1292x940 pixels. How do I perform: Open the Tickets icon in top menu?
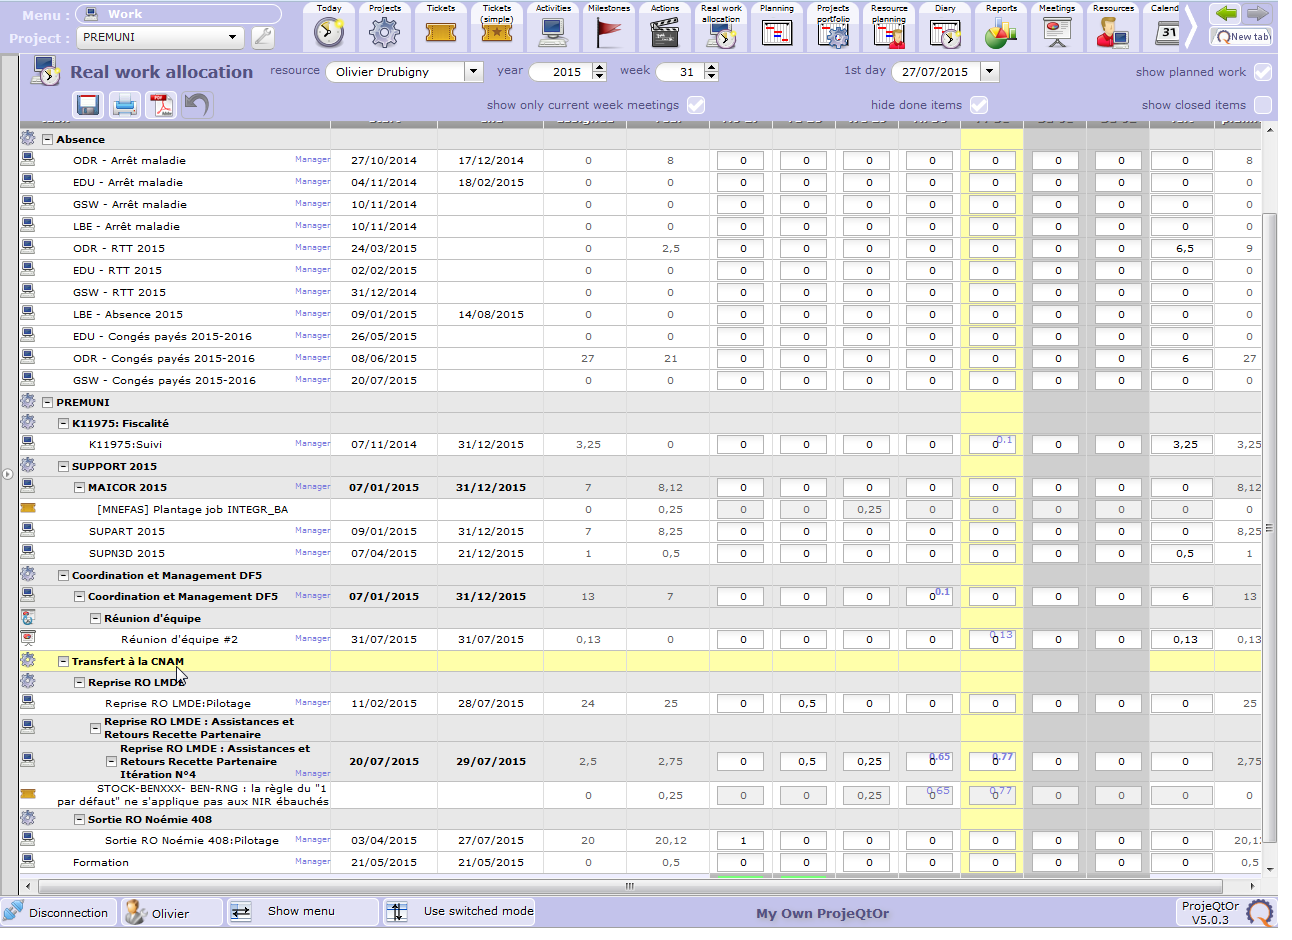click(x=441, y=27)
